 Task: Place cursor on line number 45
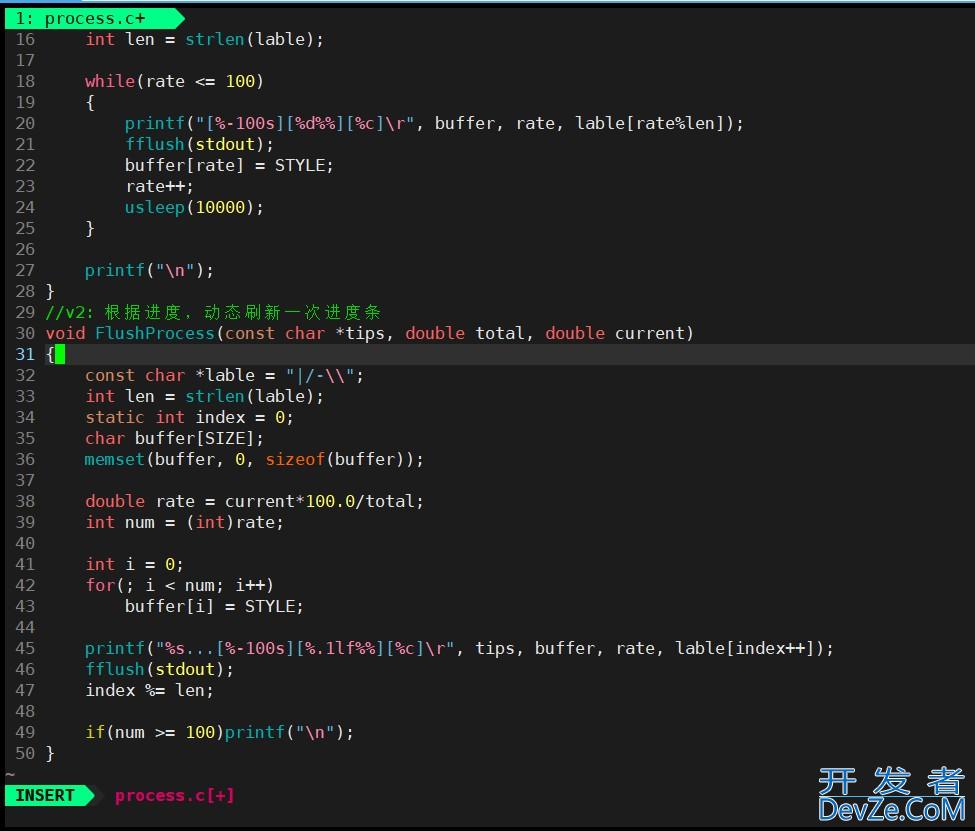tap(25, 648)
